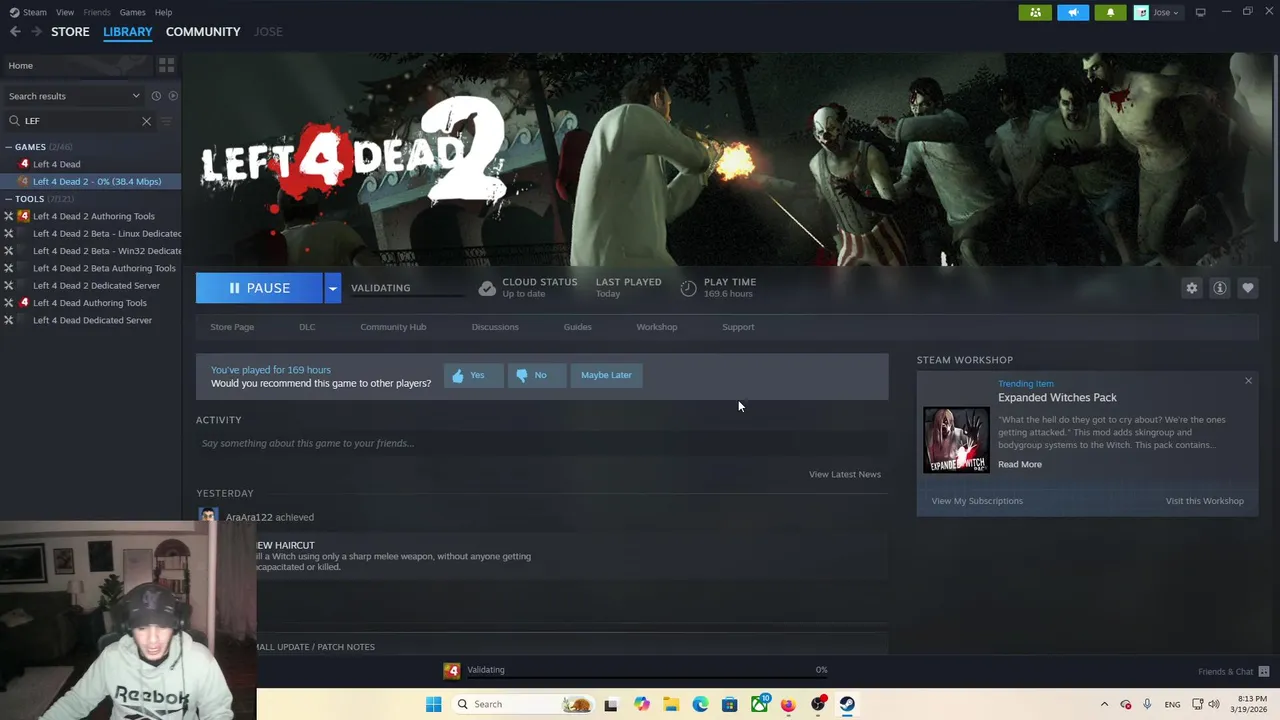Image resolution: width=1280 pixels, height=720 pixels.
Task: Open File Explorer from the taskbar
Action: 671,704
